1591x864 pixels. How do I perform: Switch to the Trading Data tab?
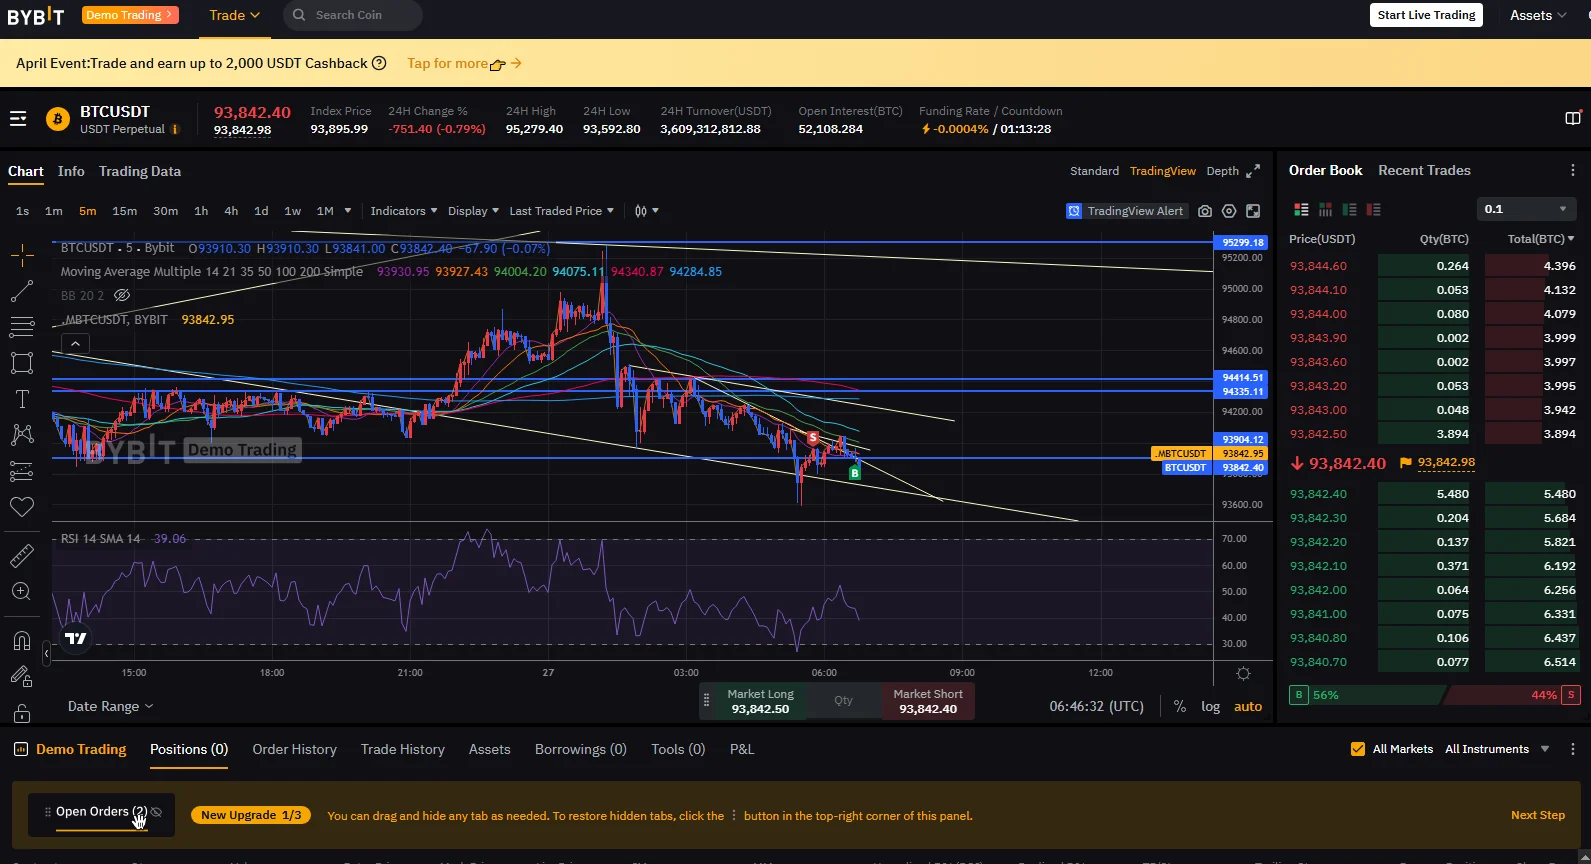140,171
